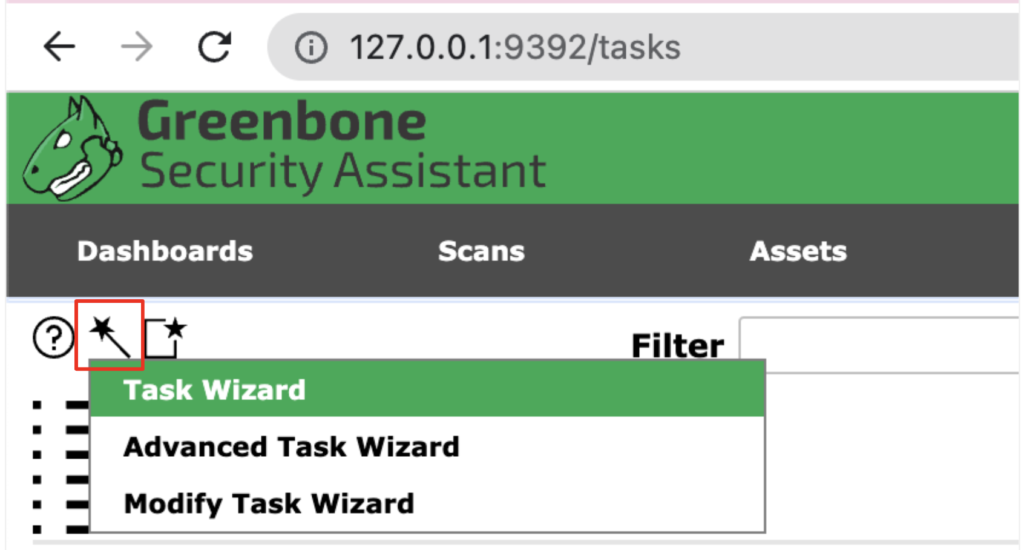Click the question mark help icon
Image resolution: width=1024 pixels, height=550 pixels.
tap(53, 338)
